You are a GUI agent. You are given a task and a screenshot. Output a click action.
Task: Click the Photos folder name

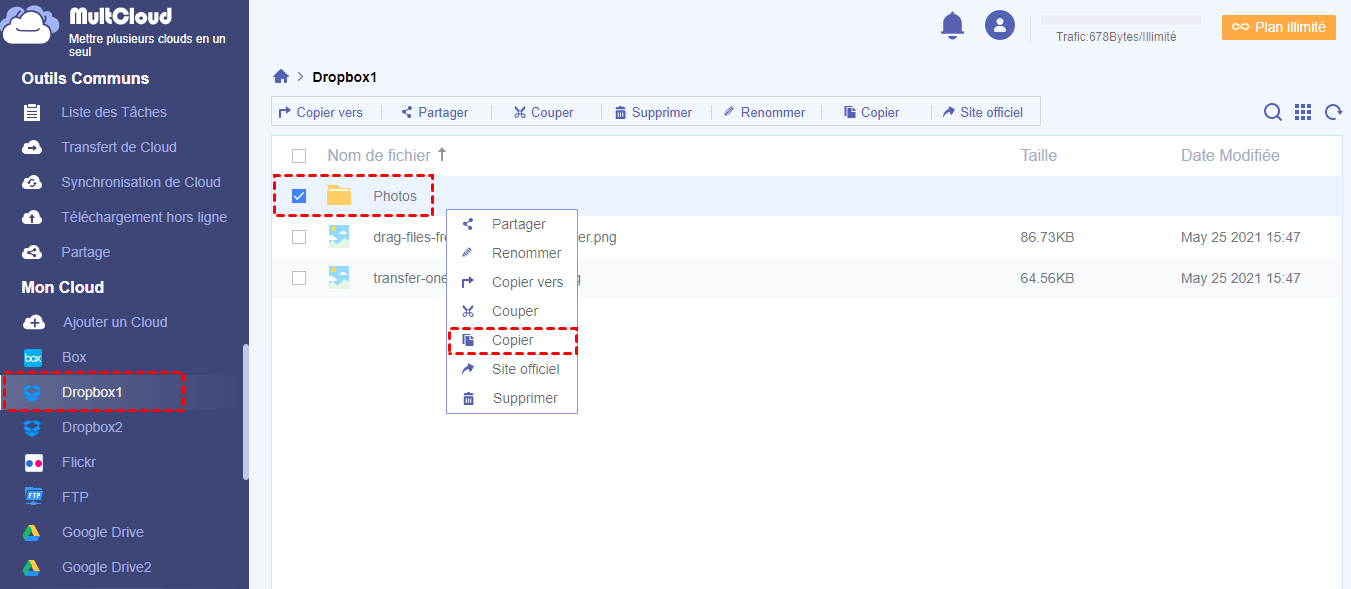[x=395, y=196]
